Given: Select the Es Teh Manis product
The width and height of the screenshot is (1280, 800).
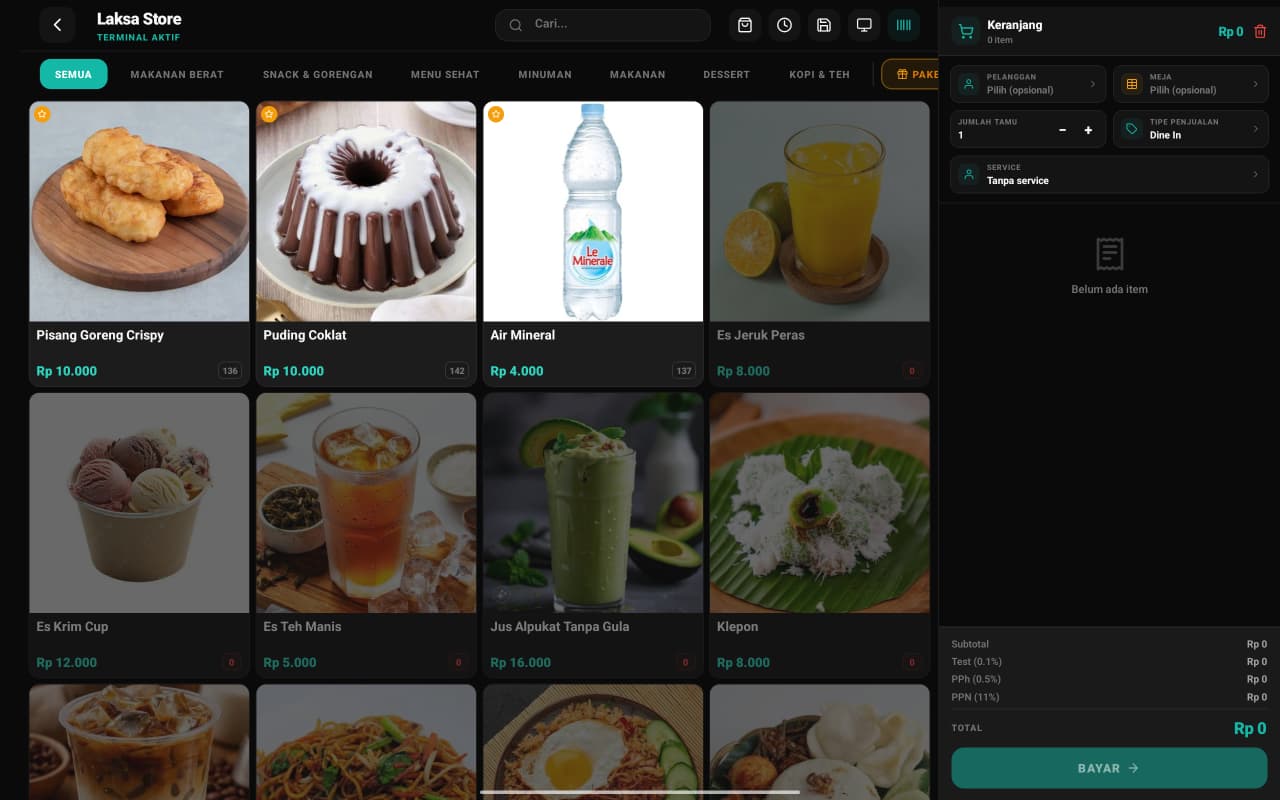Looking at the screenshot, I should point(366,535).
